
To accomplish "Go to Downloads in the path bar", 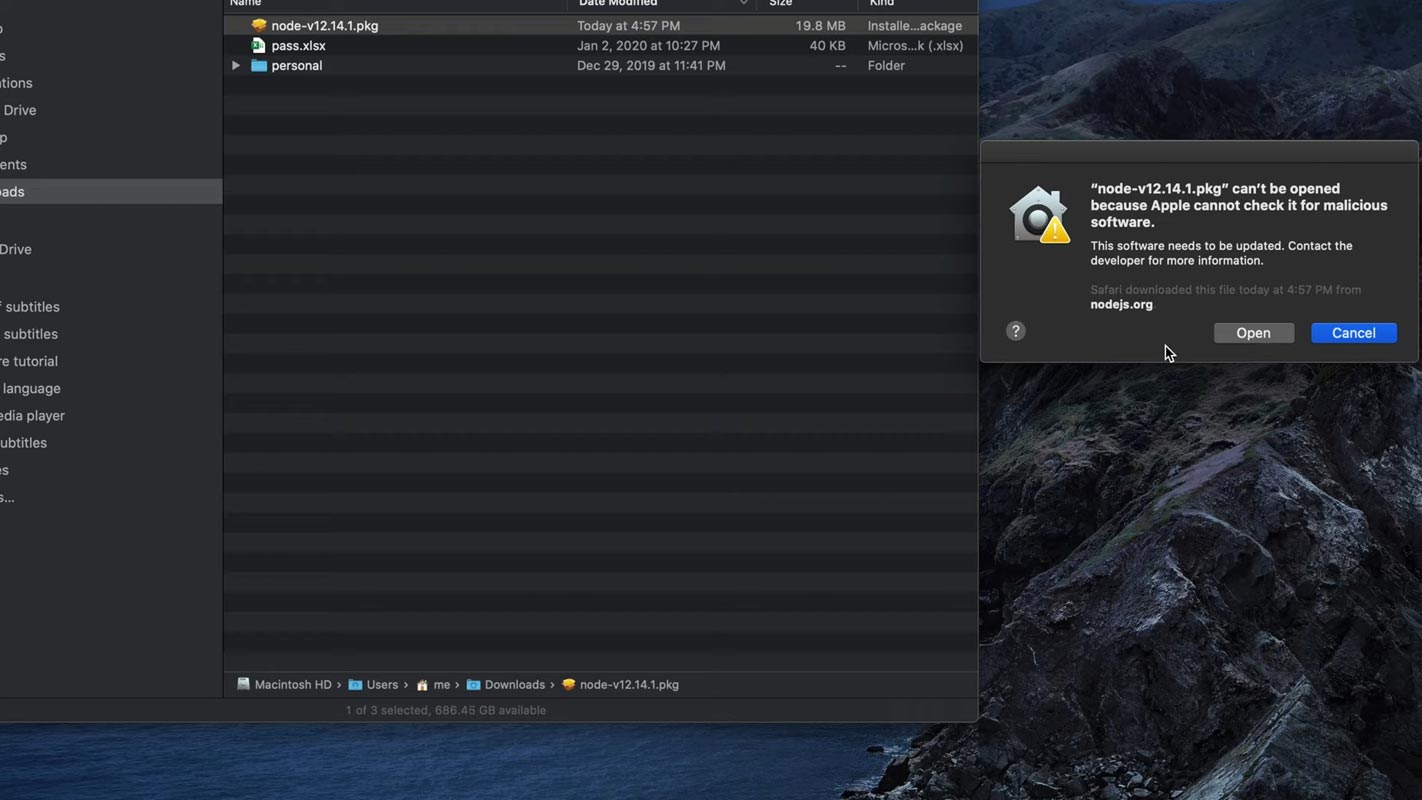I will coord(515,684).
